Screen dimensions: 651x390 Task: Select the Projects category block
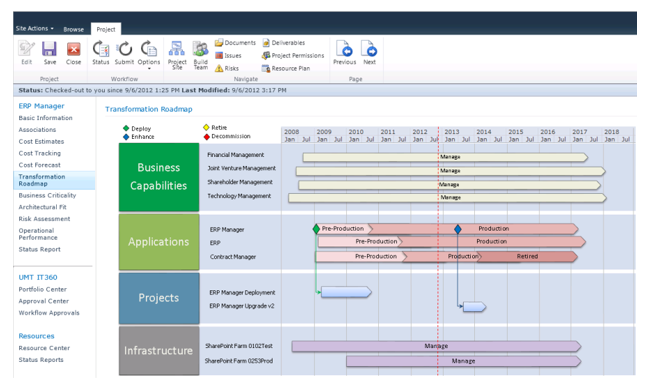159,298
